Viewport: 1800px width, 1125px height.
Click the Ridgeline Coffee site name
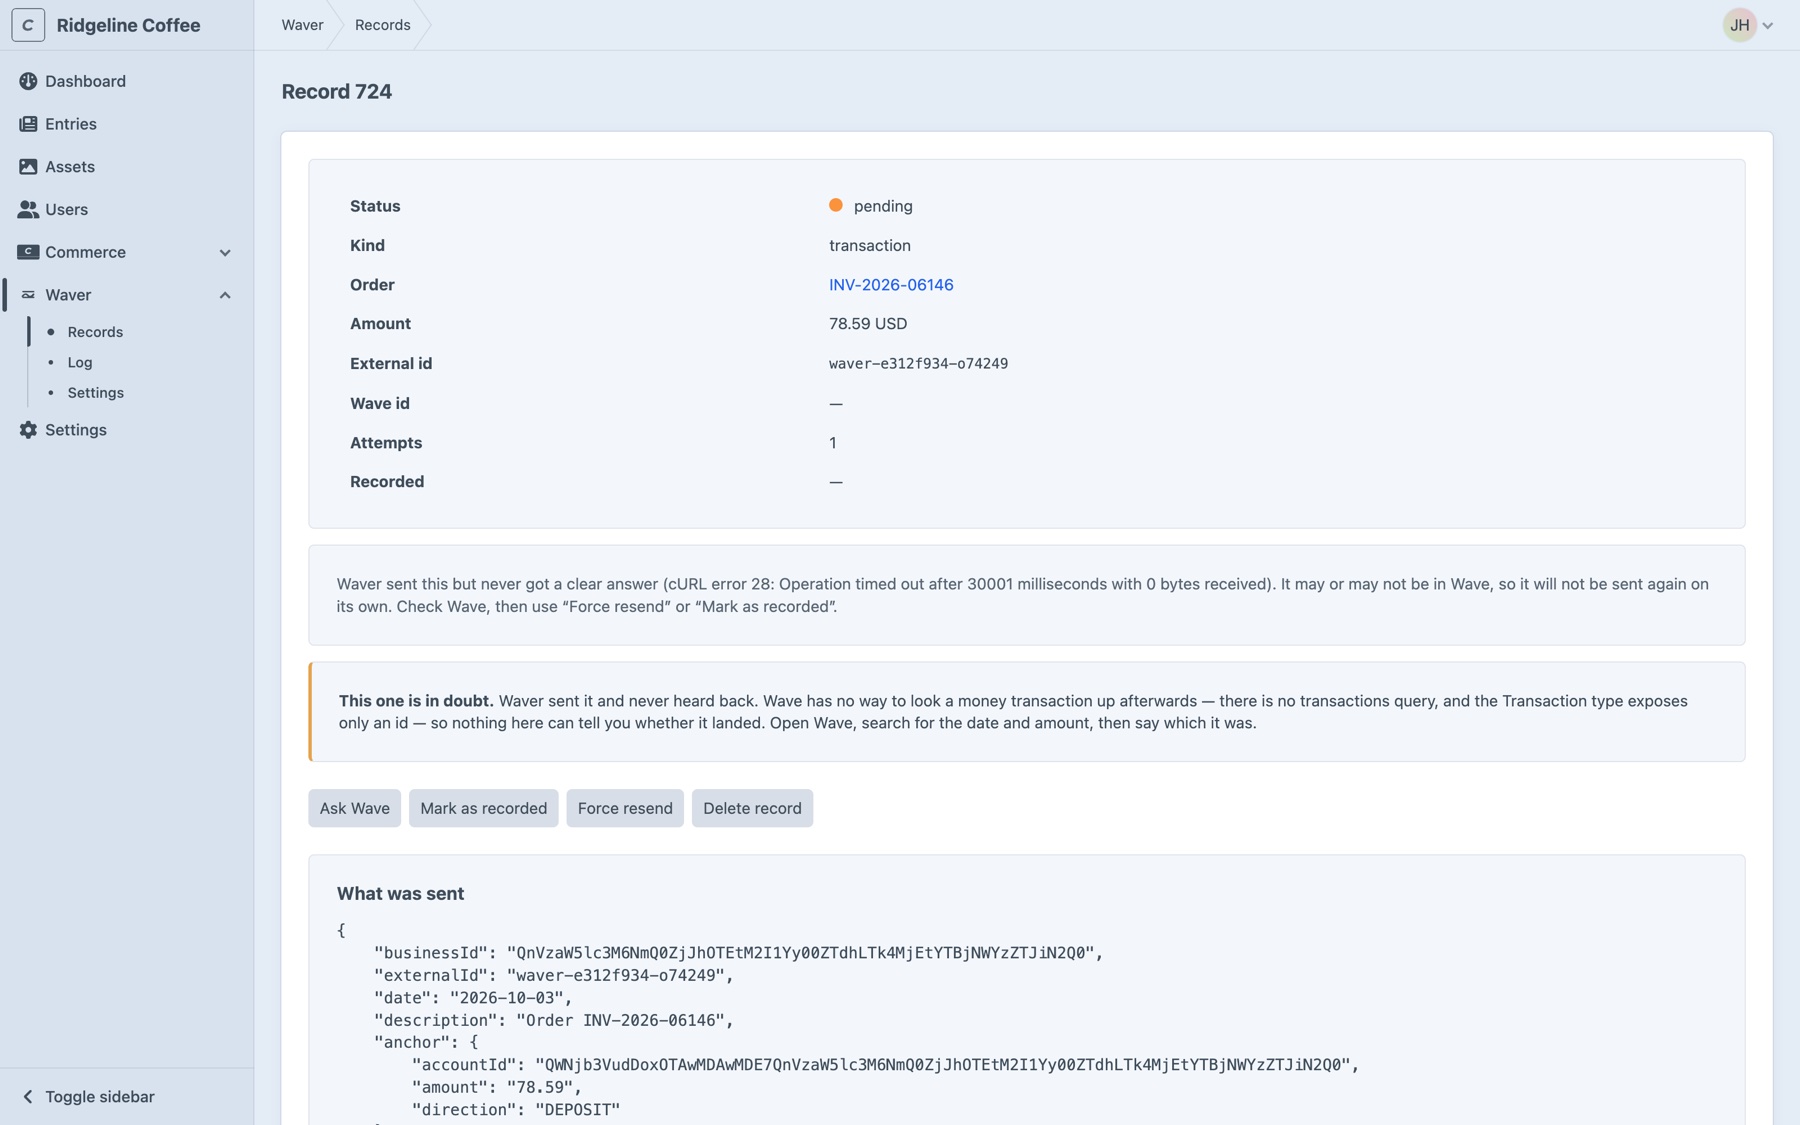[x=128, y=25]
